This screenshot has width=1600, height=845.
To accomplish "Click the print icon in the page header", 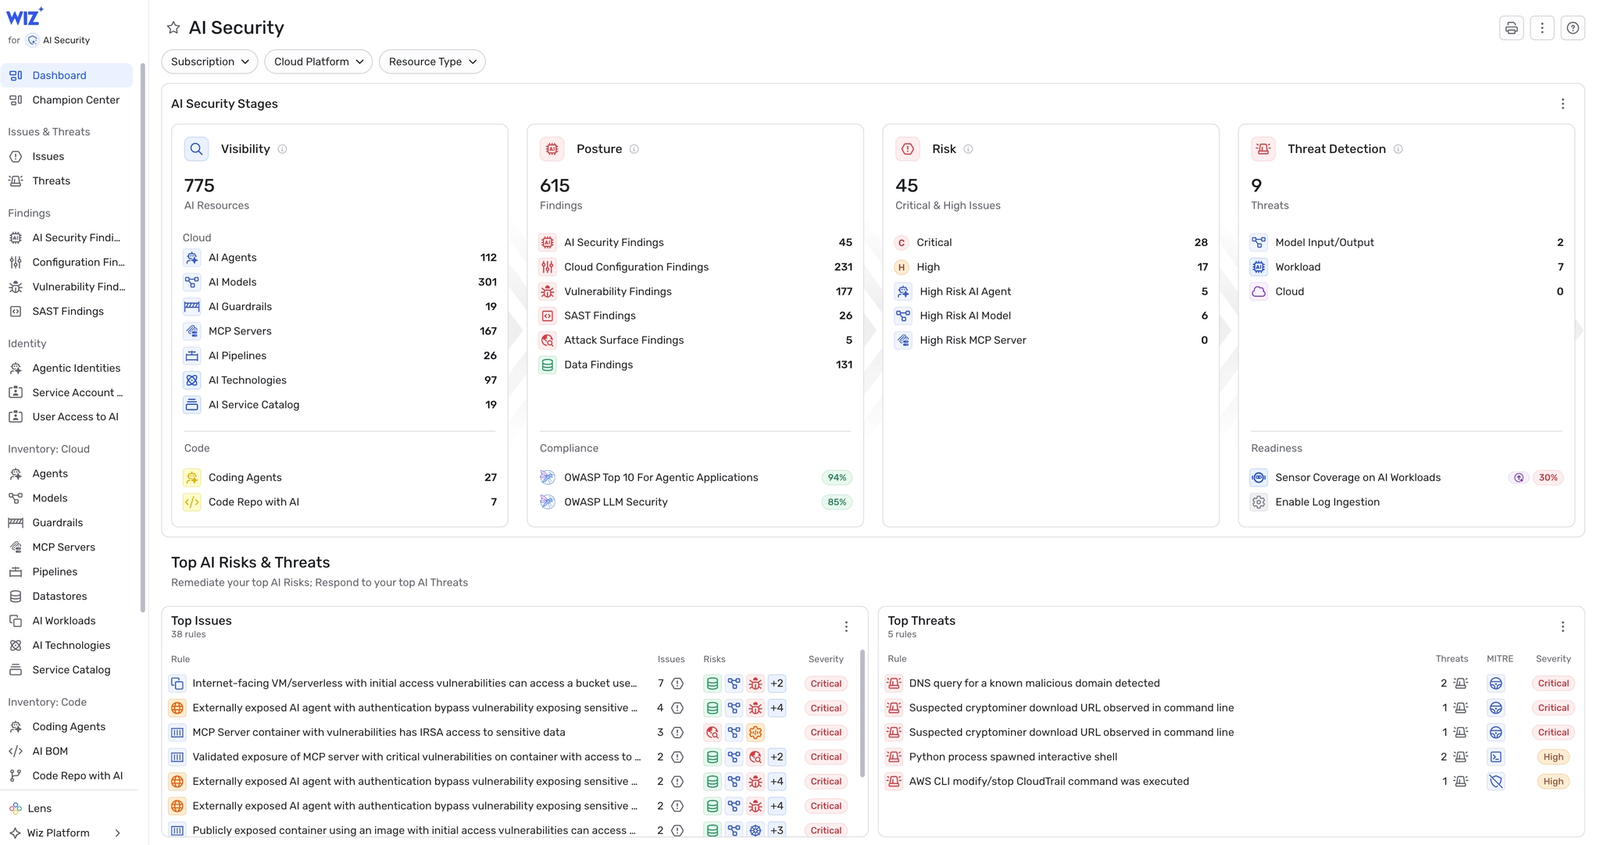I will click(x=1511, y=28).
